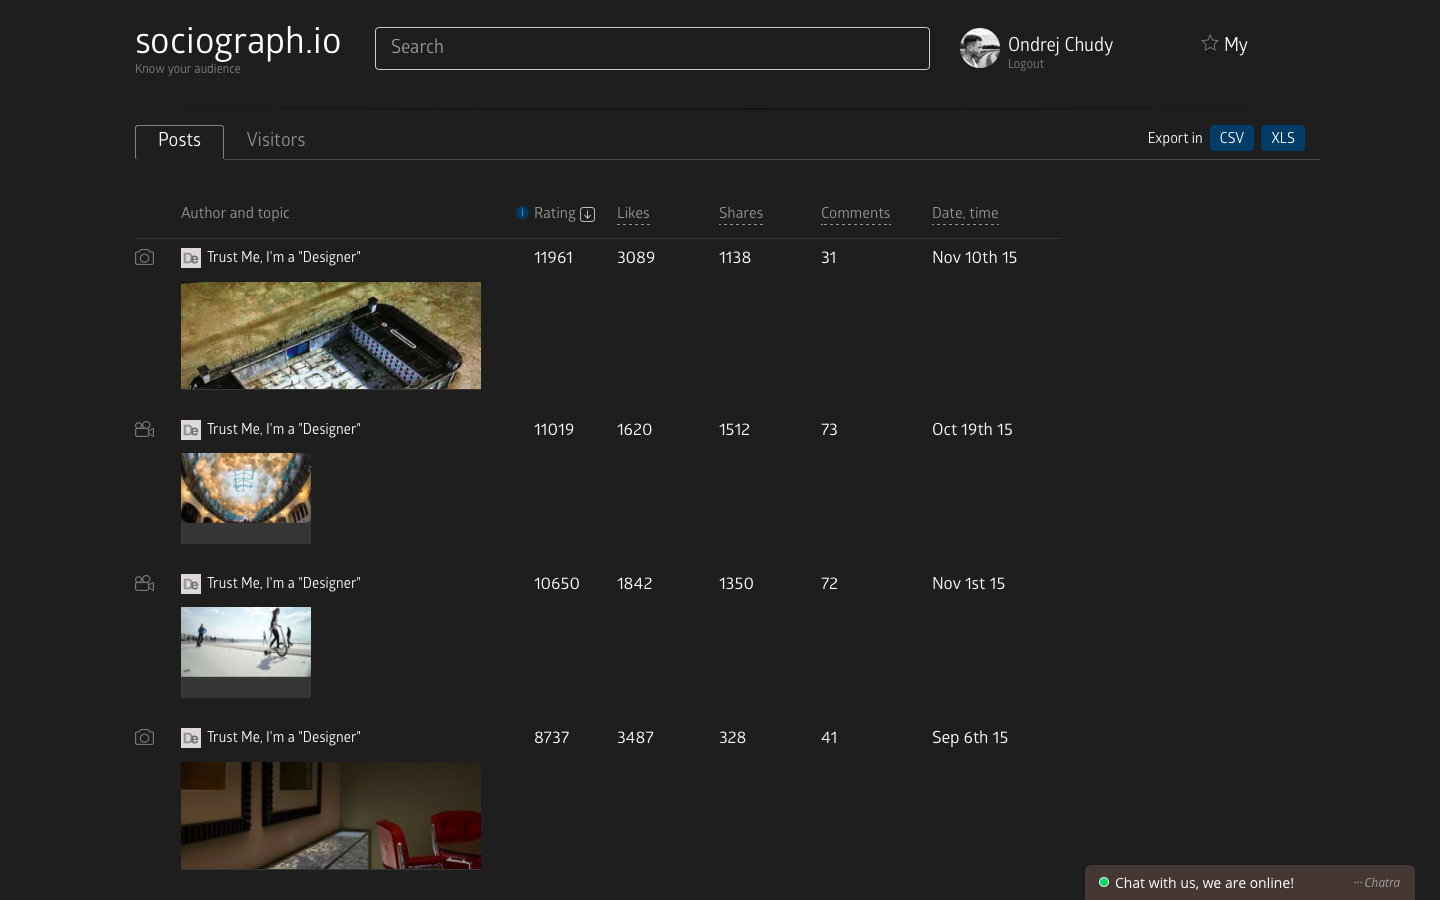1440x900 pixels.
Task: Click the green online status dot in chat
Action: coord(1104,882)
